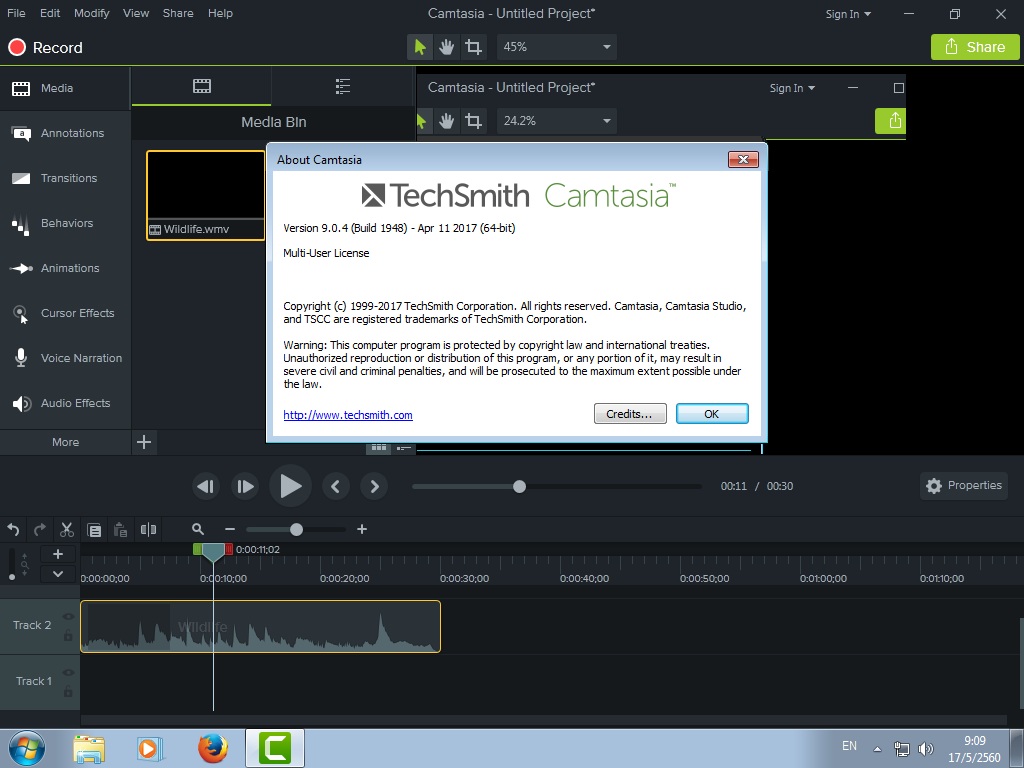Go to next media with right chevron

[x=374, y=487]
